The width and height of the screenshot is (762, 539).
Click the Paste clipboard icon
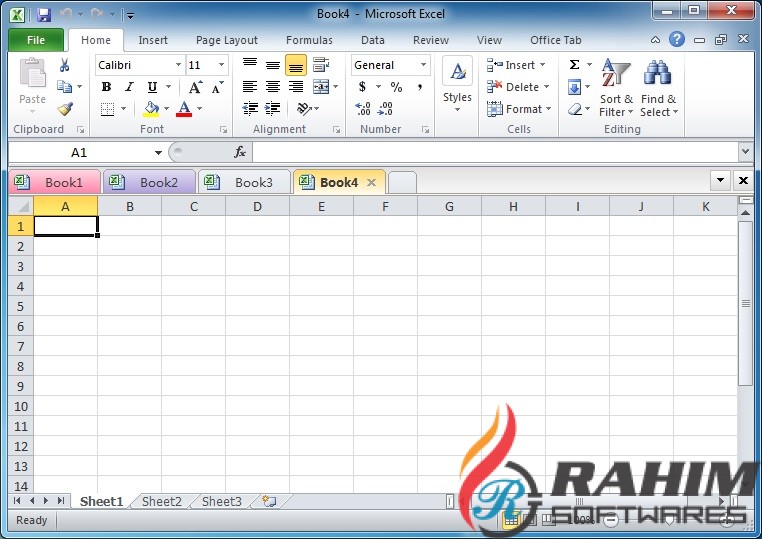[x=33, y=73]
